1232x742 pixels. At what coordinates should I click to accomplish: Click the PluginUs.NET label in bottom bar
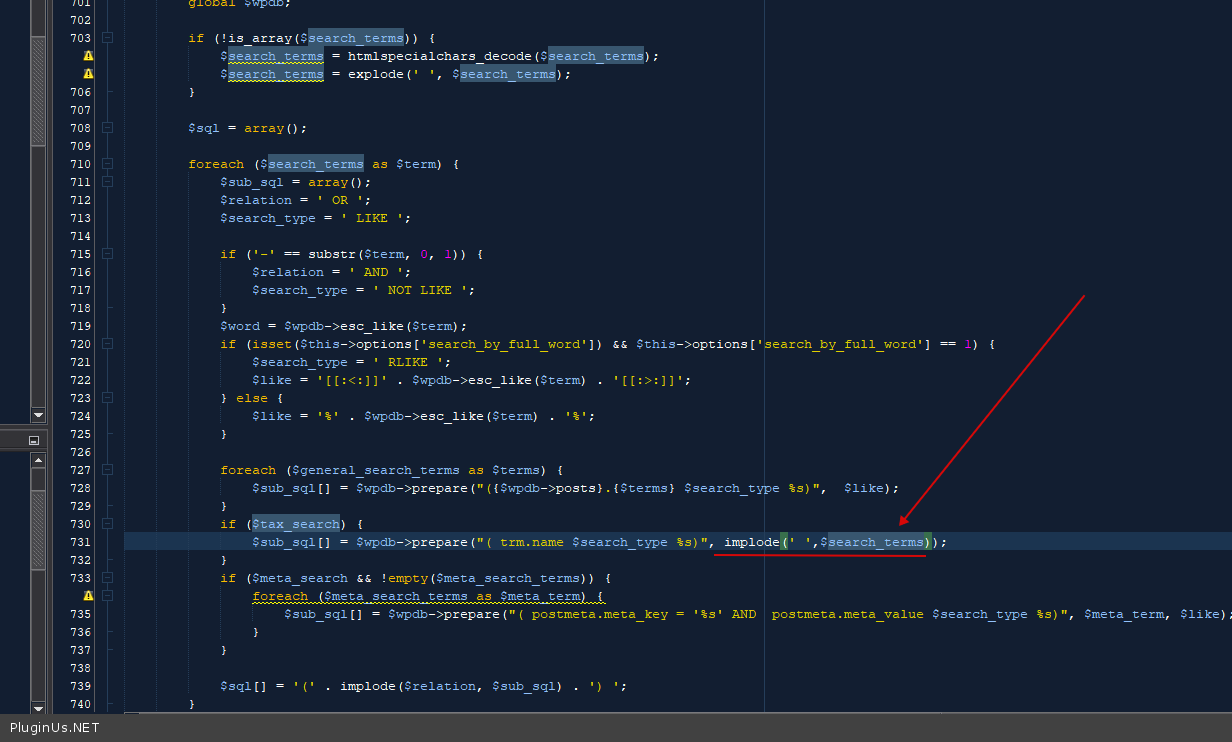tap(55, 728)
